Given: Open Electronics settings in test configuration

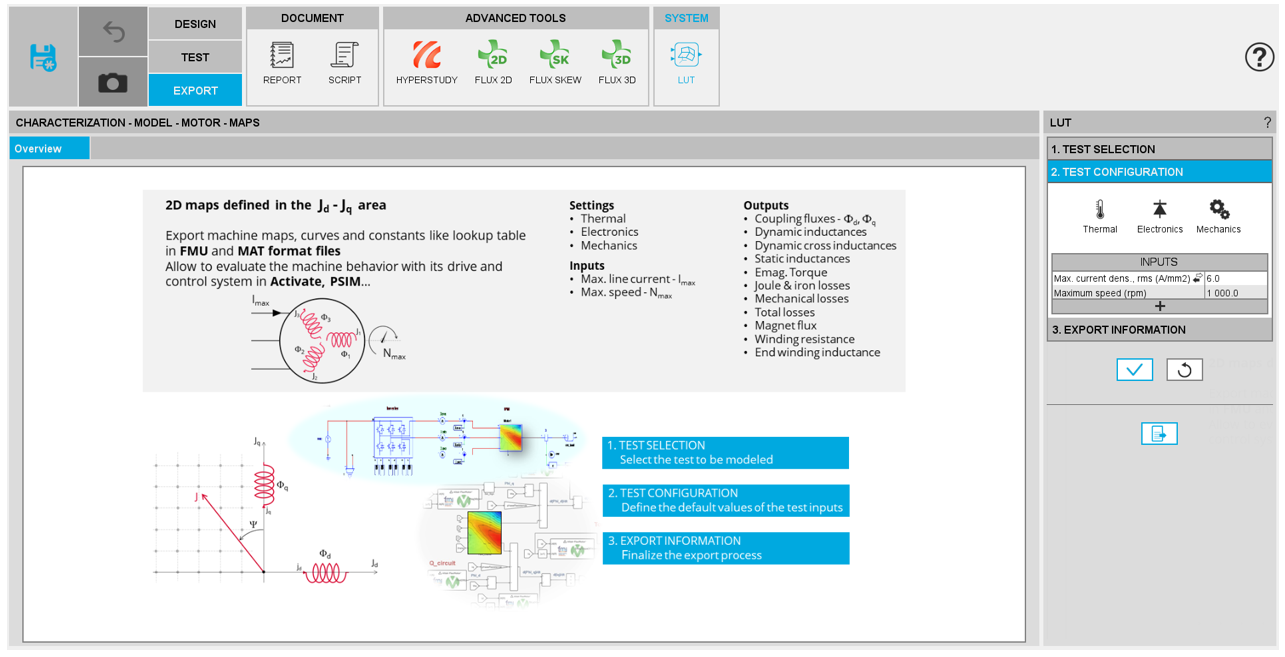Looking at the screenshot, I should coord(1160,216).
